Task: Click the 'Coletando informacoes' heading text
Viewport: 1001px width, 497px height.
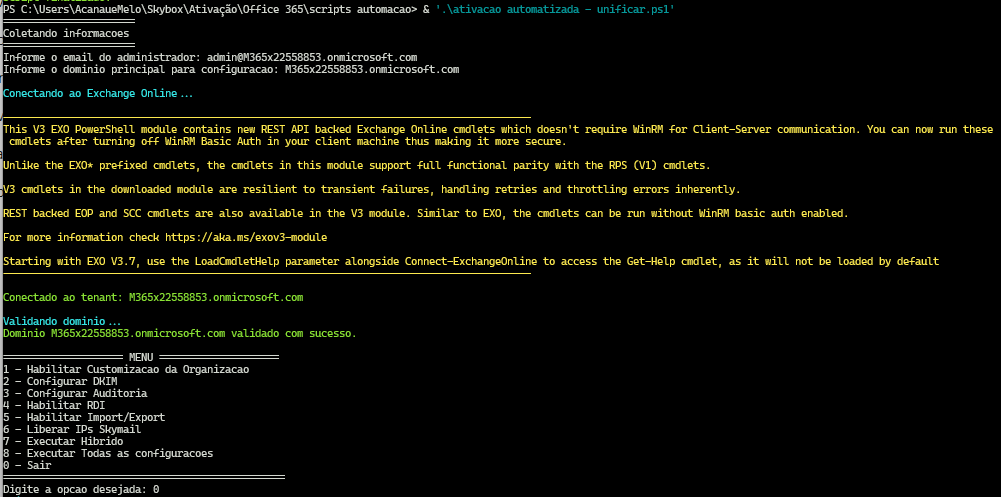Action: [66, 33]
